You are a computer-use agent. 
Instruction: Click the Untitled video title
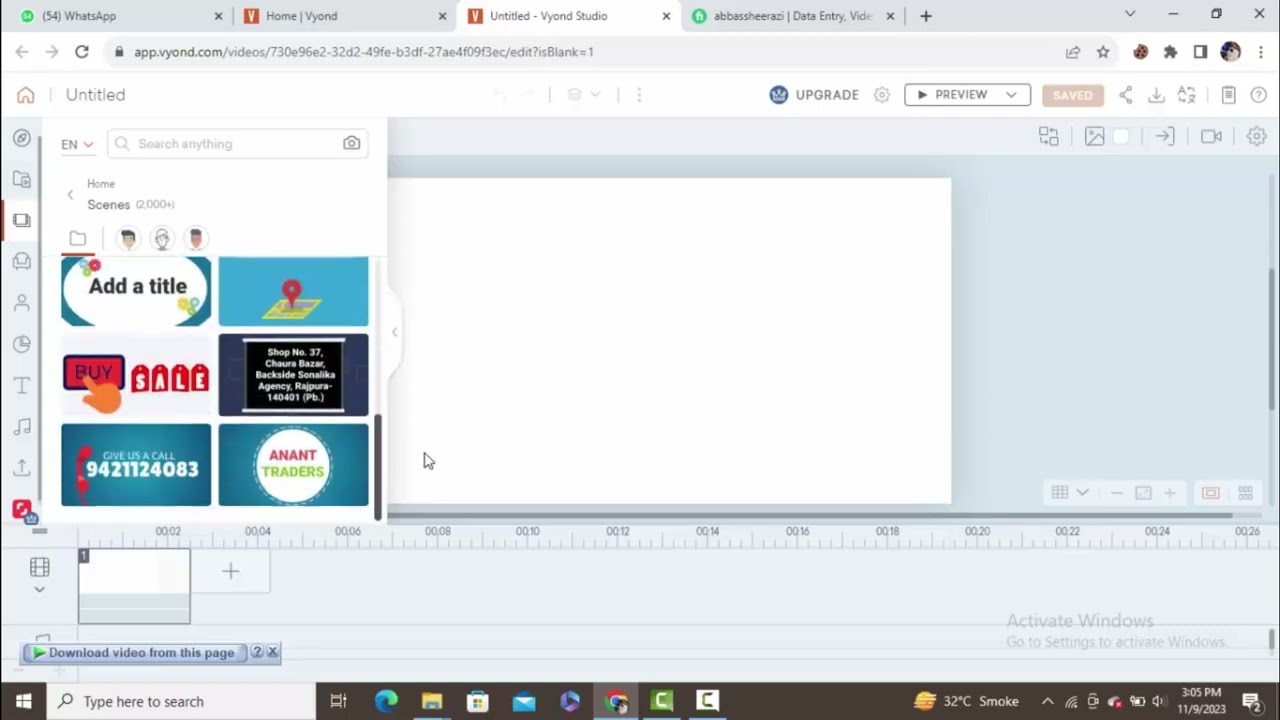(96, 95)
